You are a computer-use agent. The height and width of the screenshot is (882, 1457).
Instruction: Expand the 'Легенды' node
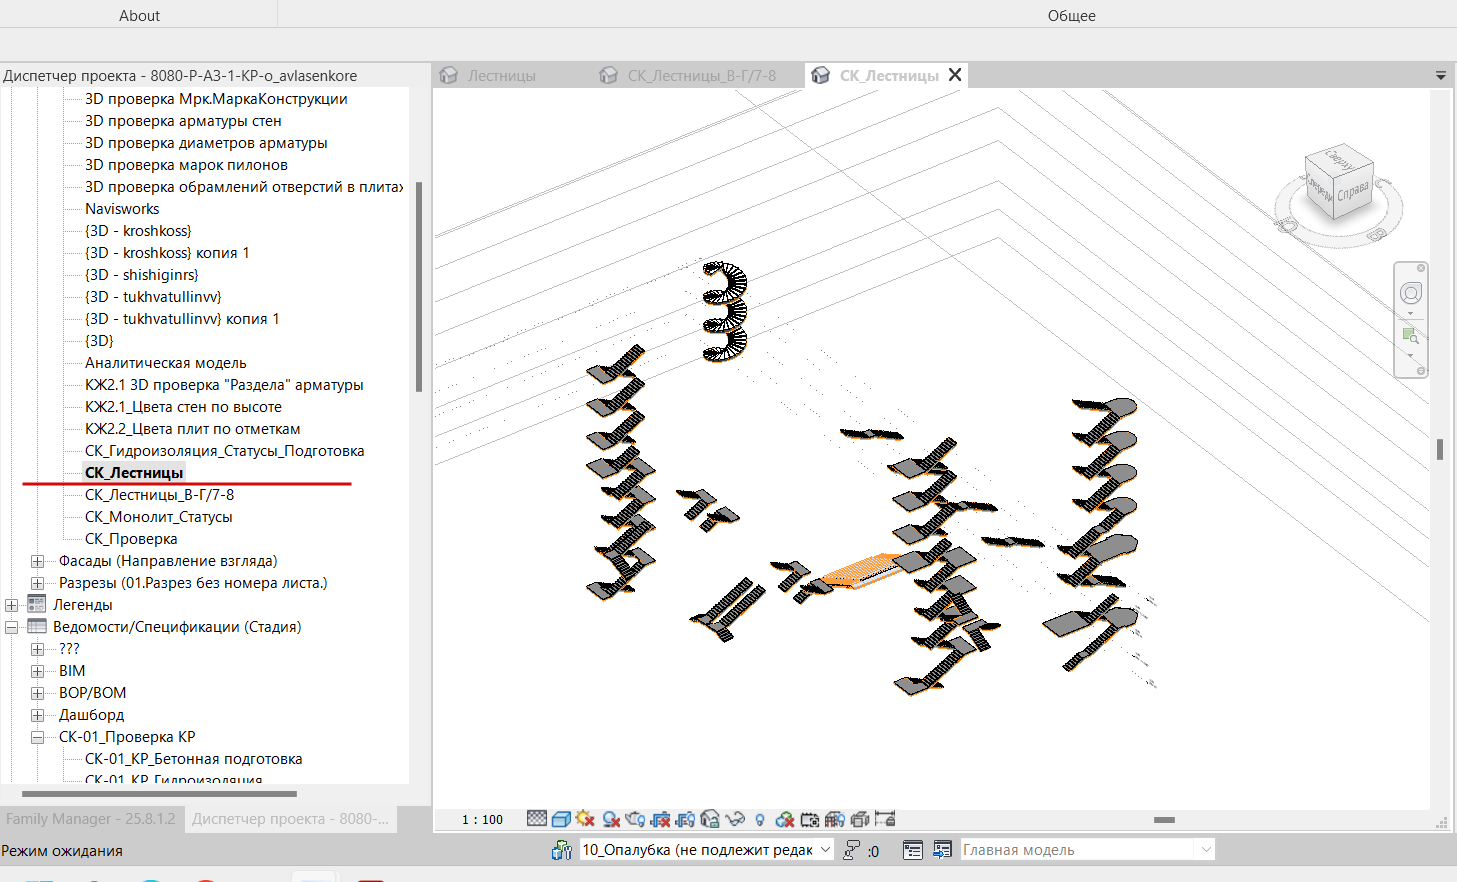pyautogui.click(x=11, y=605)
